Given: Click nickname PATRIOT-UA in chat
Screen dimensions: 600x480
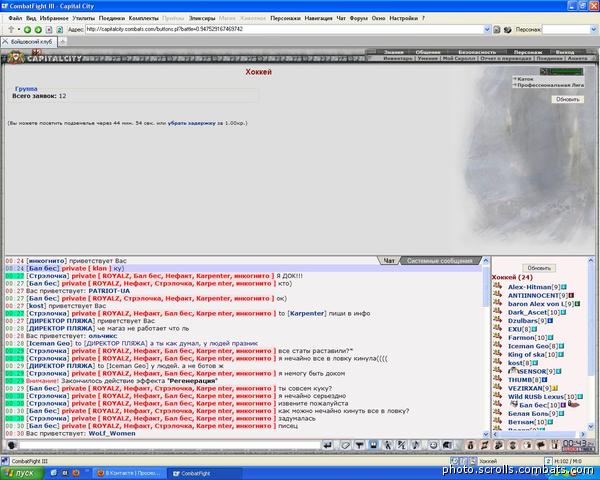Looking at the screenshot, I should tap(109, 291).
